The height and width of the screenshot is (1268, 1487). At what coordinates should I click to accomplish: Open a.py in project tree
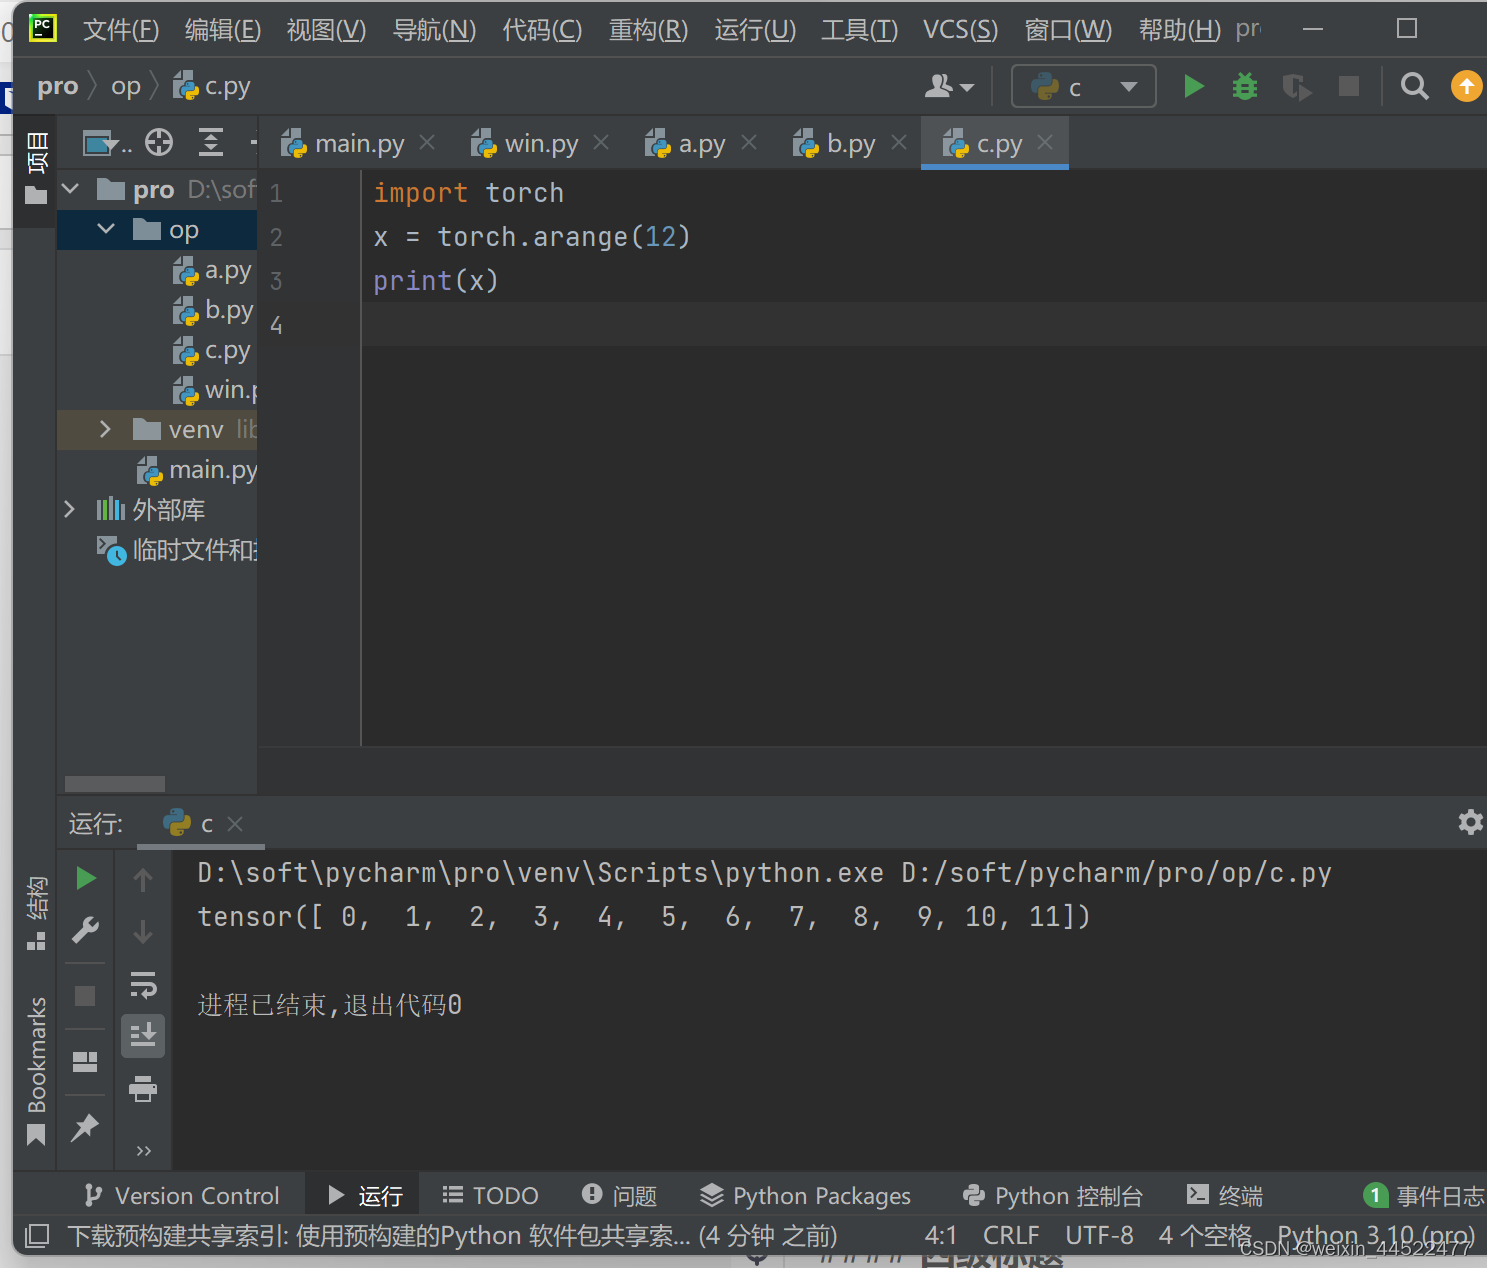pos(212,270)
